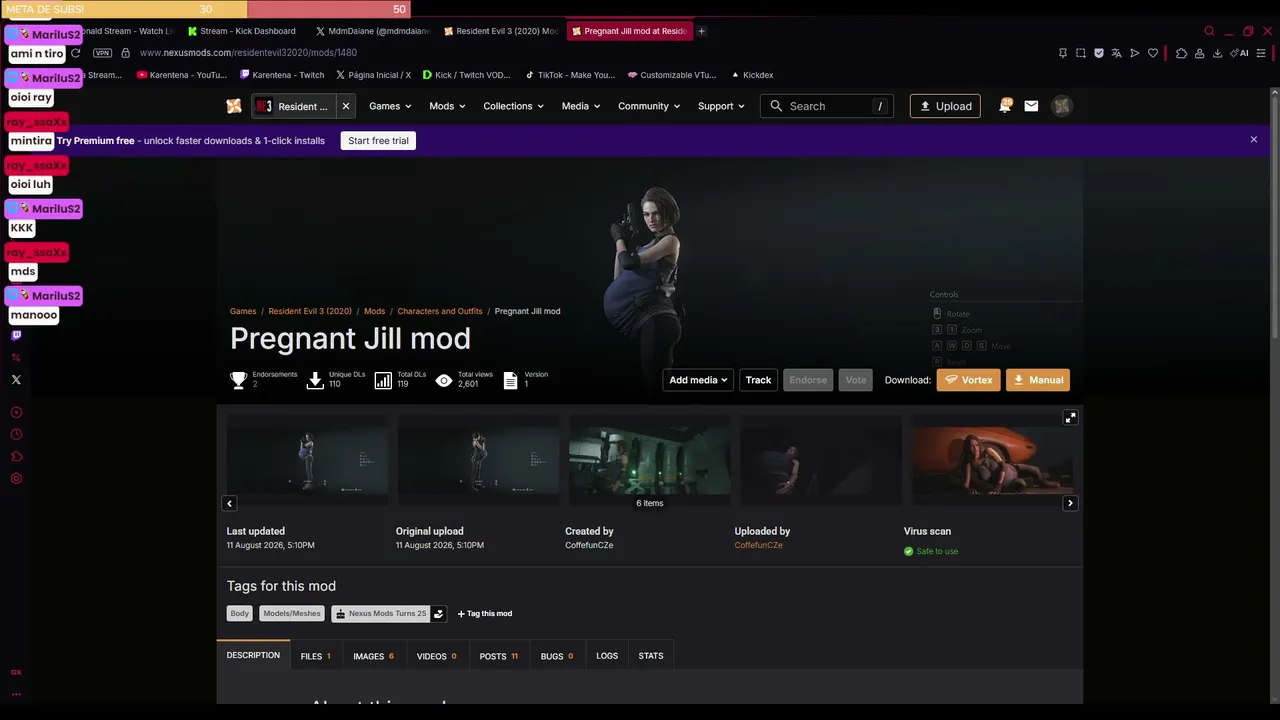Switch to the Stats tab
This screenshot has height=720, width=1280.
[651, 656]
